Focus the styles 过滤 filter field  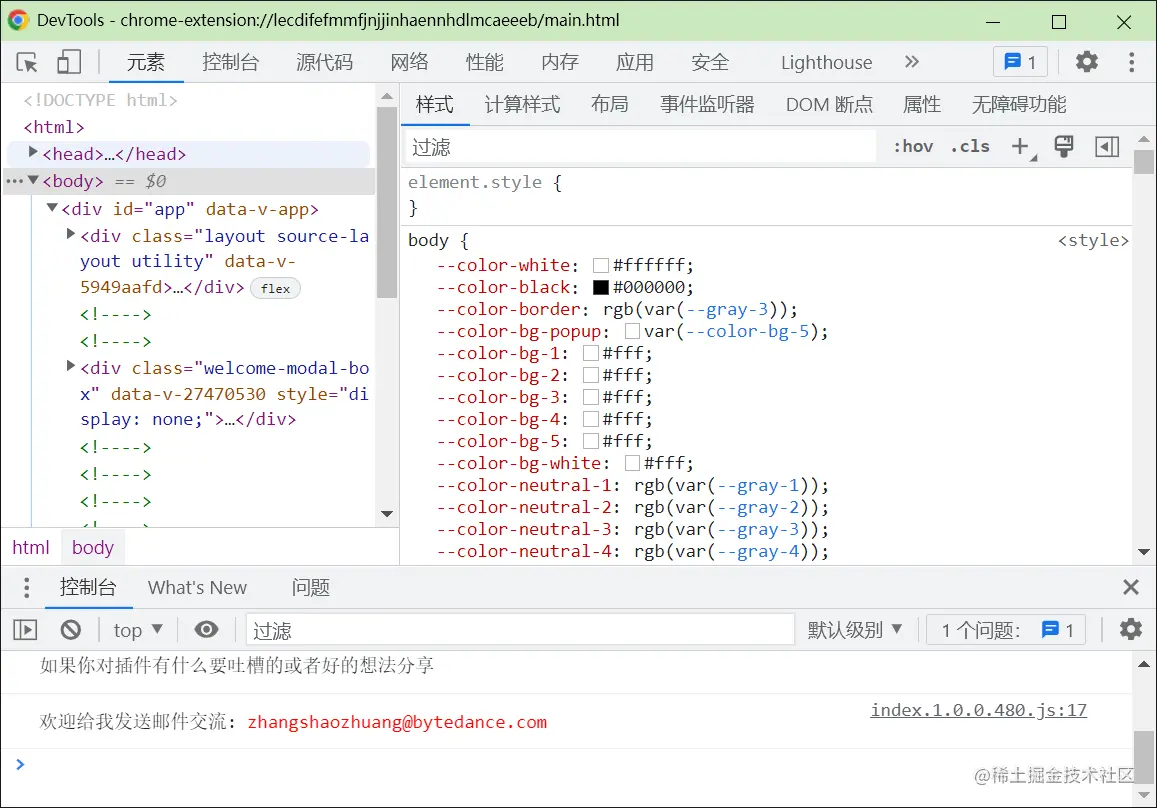point(640,147)
